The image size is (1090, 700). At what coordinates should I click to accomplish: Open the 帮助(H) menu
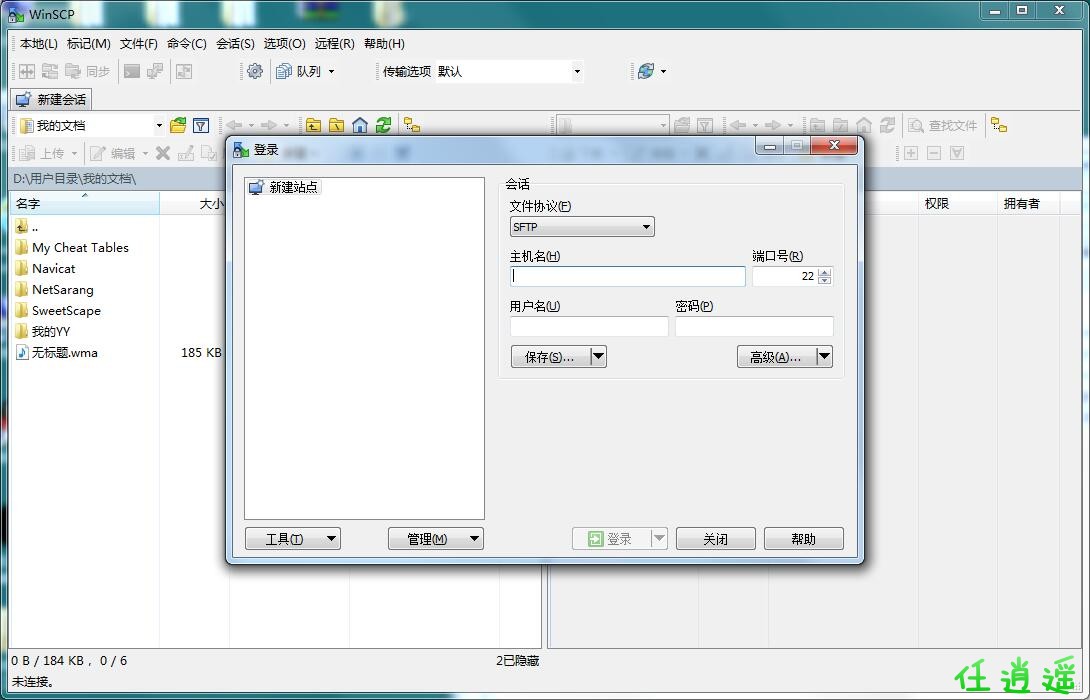pos(384,44)
